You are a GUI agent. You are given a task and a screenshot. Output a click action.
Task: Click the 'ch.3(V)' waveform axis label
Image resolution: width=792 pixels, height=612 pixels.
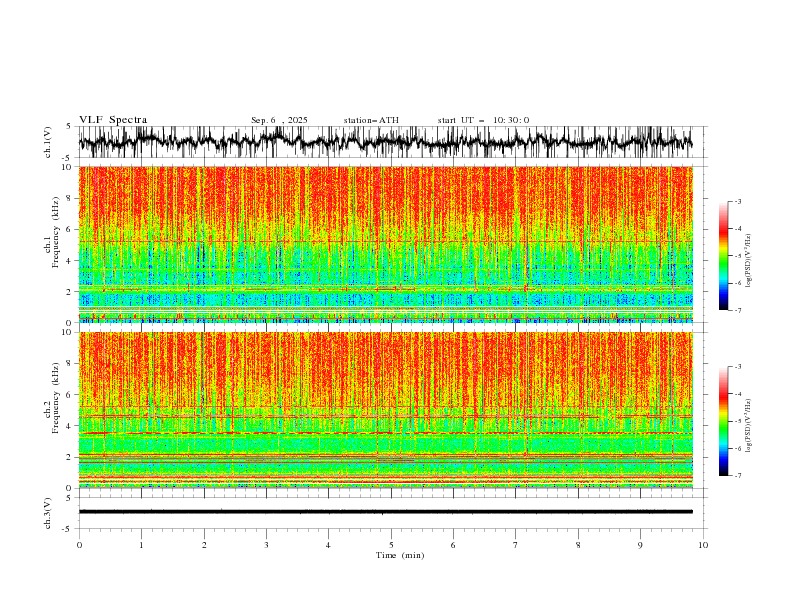(x=48, y=513)
